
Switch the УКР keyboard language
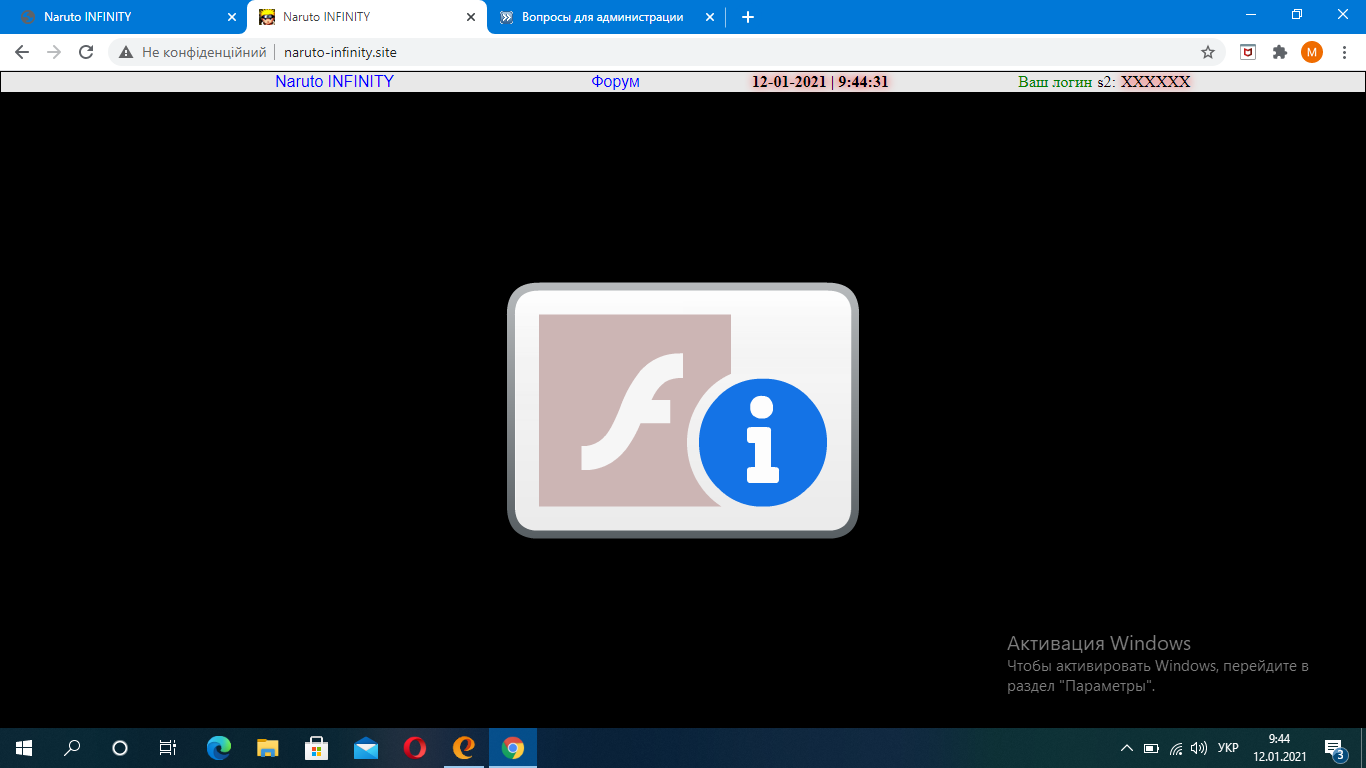point(1228,748)
